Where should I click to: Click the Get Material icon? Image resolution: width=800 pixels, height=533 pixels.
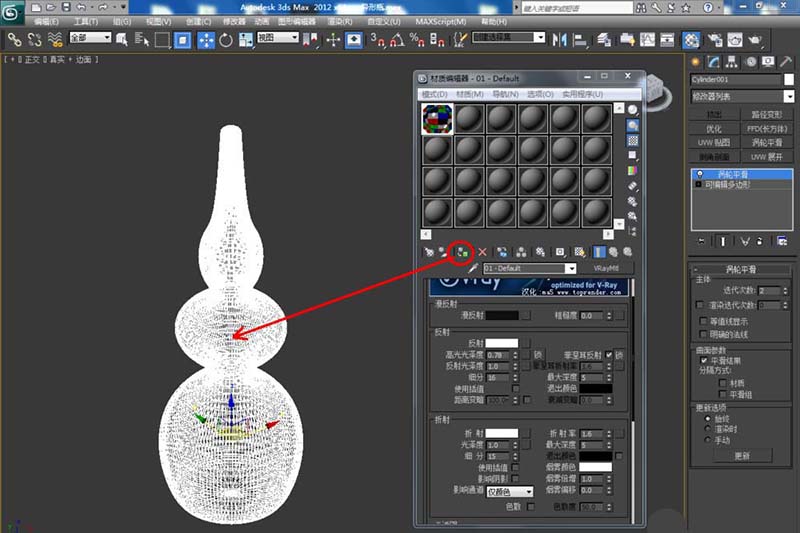tap(428, 252)
